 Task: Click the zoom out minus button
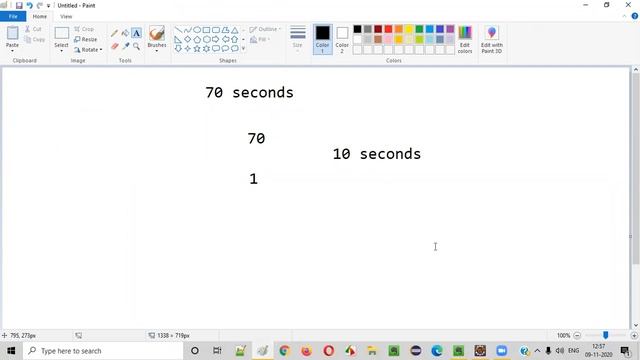(x=577, y=336)
